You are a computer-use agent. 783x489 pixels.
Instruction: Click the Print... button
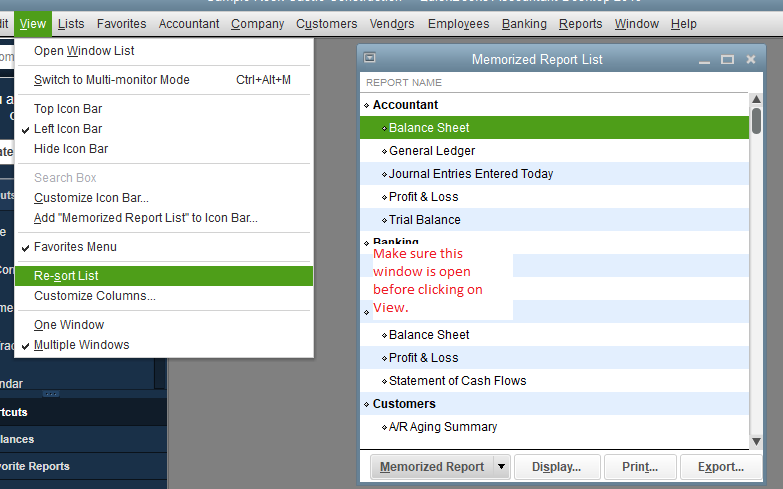tap(640, 467)
